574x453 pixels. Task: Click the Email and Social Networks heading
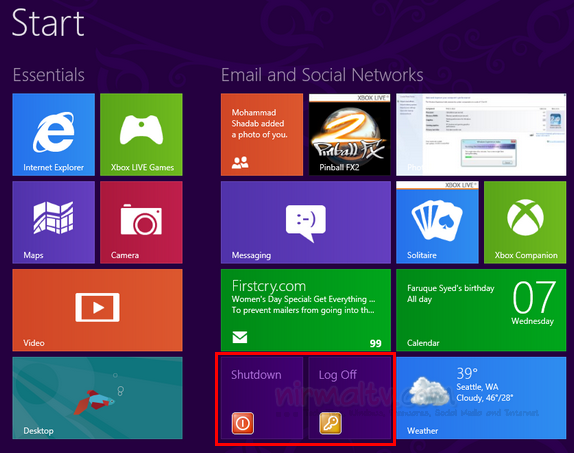[x=322, y=75]
